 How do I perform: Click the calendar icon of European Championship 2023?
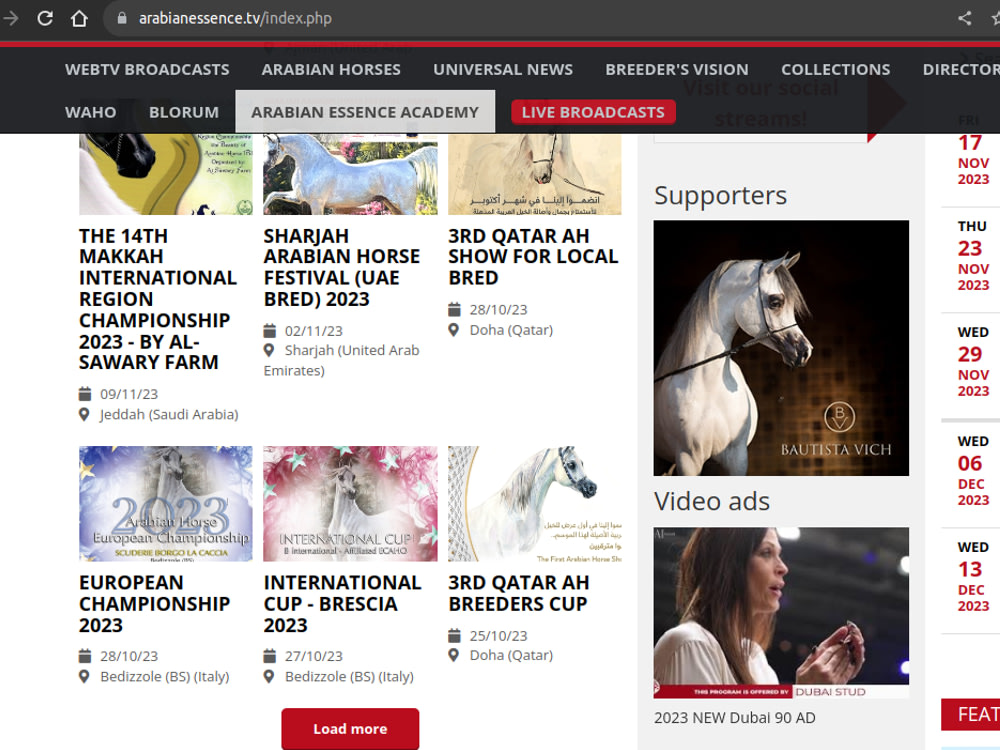85,656
